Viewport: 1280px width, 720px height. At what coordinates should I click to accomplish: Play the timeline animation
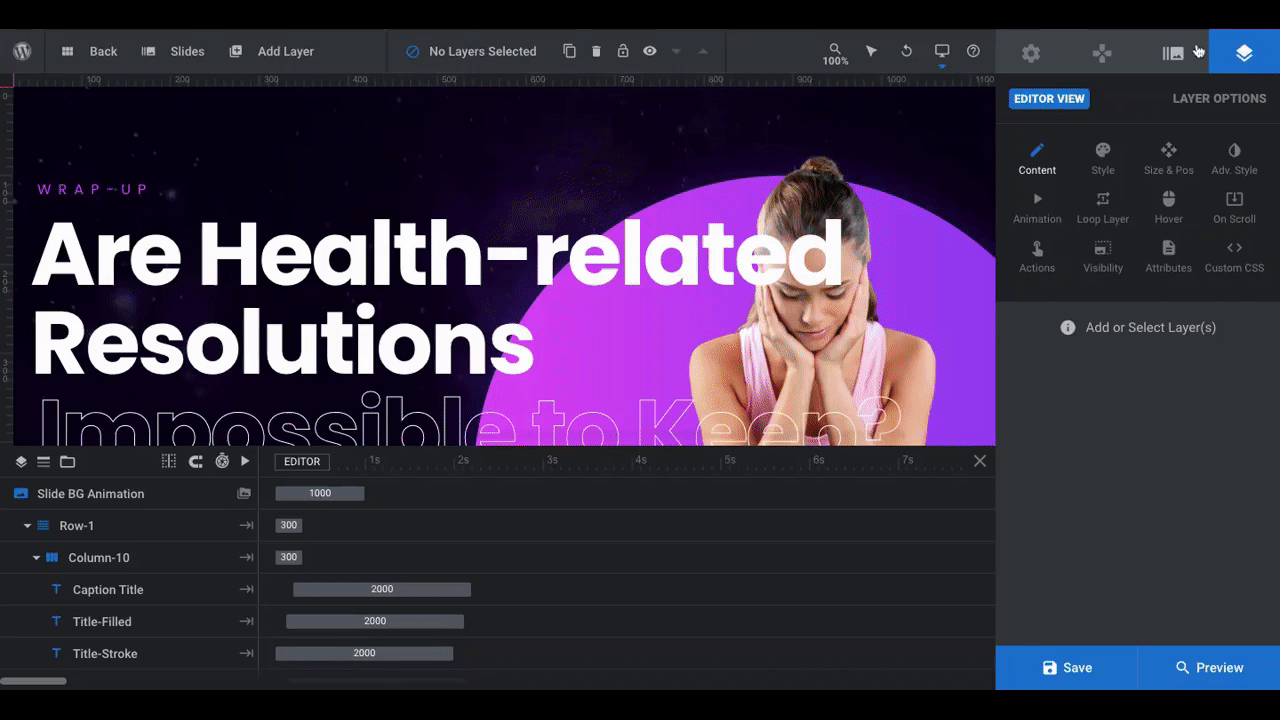tap(245, 461)
